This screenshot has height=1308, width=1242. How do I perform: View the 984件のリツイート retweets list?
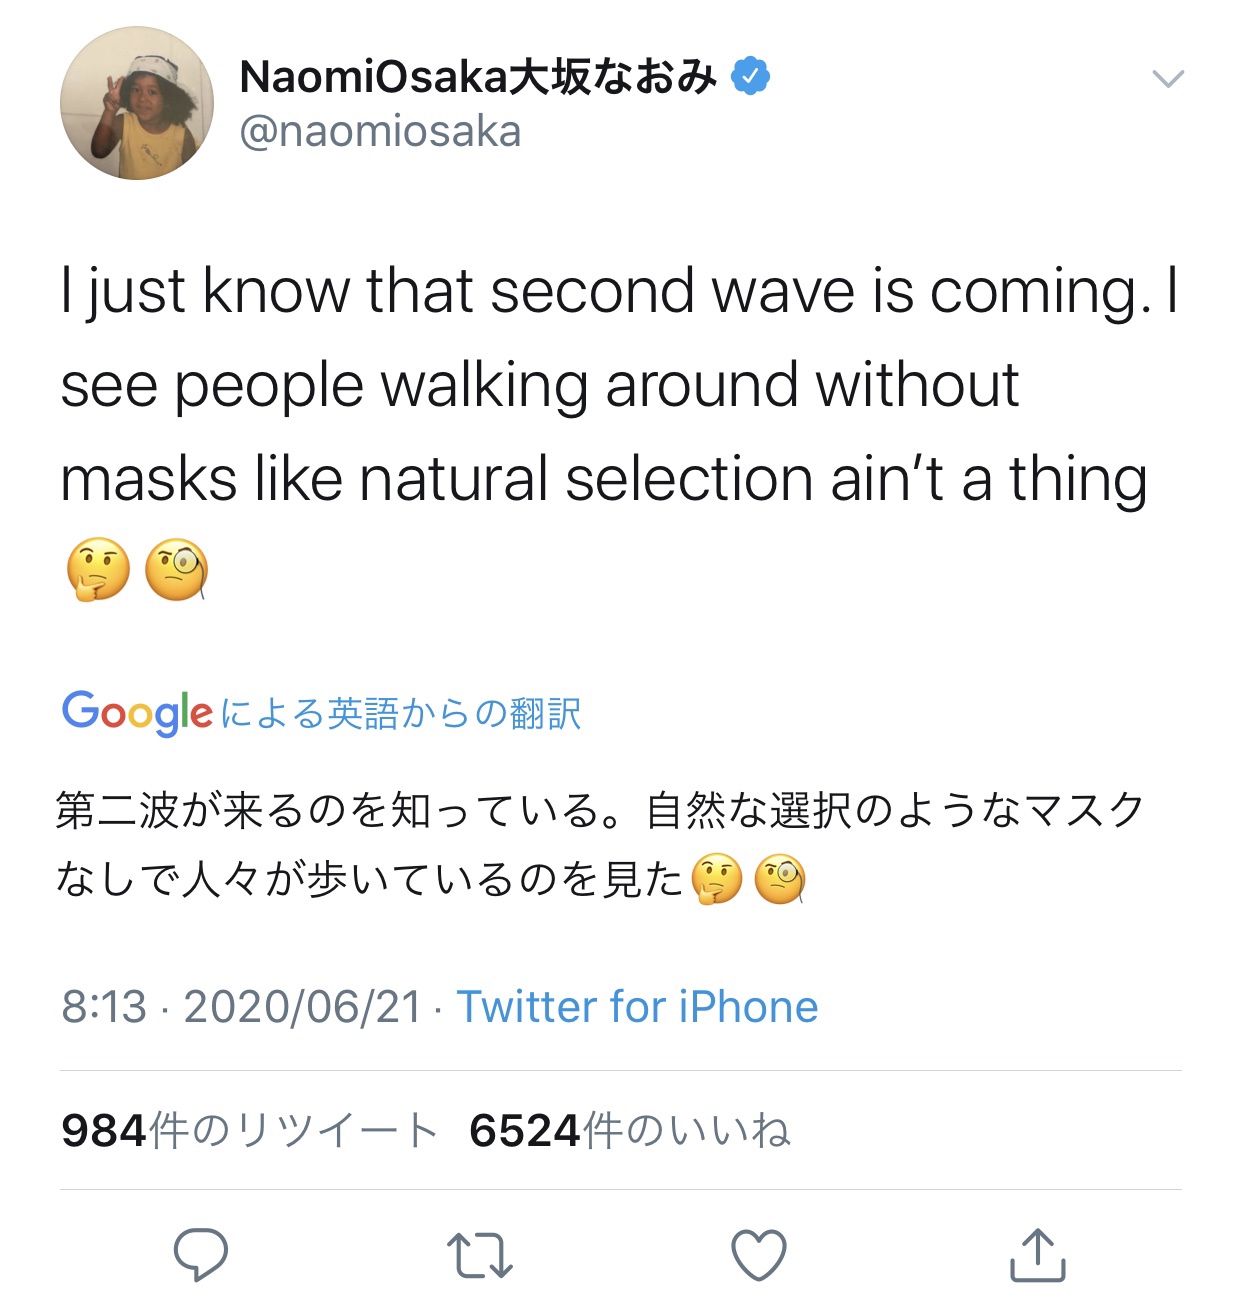(250, 1131)
